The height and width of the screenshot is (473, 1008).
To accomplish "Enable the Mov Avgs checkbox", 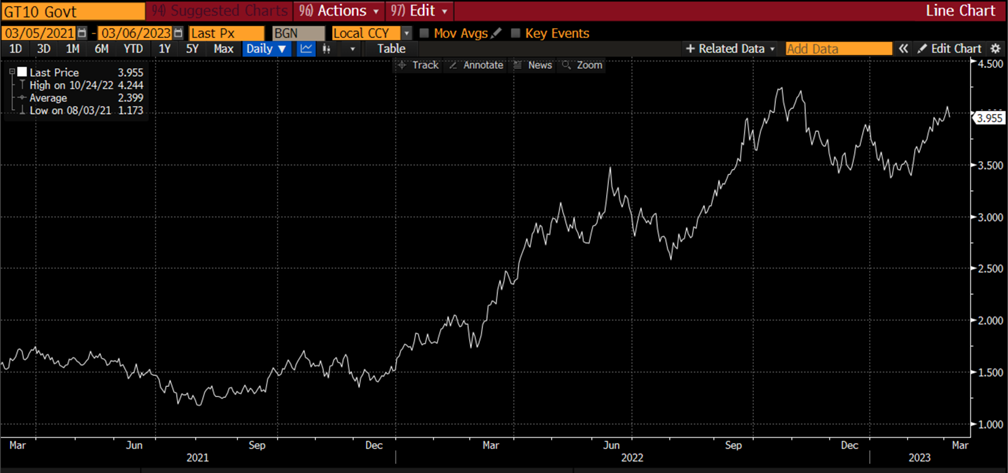I will point(424,33).
